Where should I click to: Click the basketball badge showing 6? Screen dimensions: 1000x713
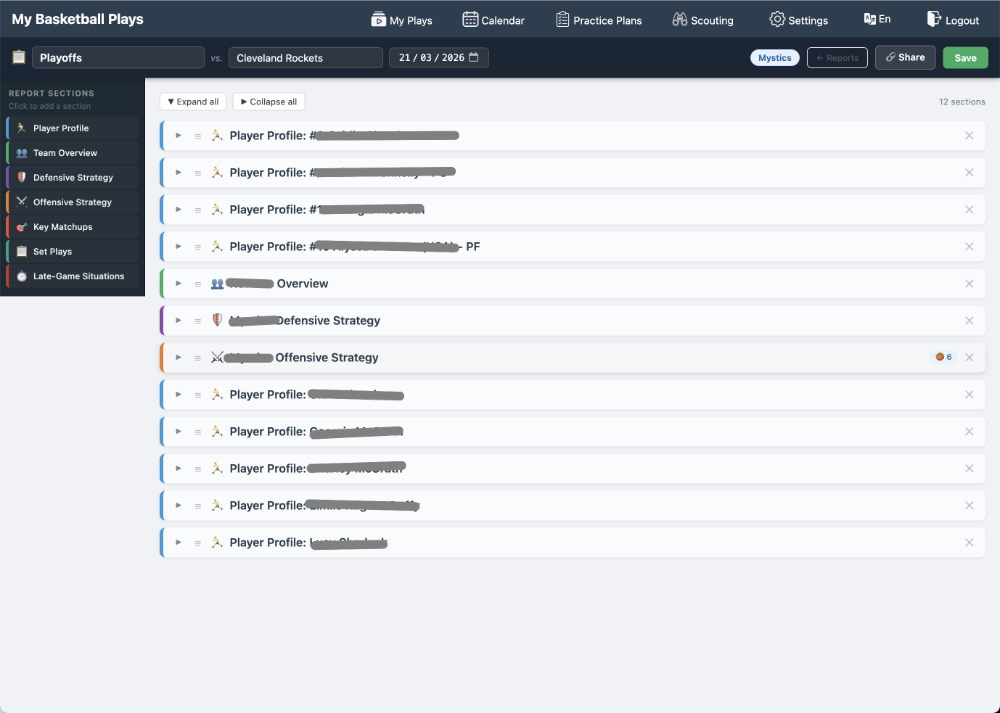point(943,356)
